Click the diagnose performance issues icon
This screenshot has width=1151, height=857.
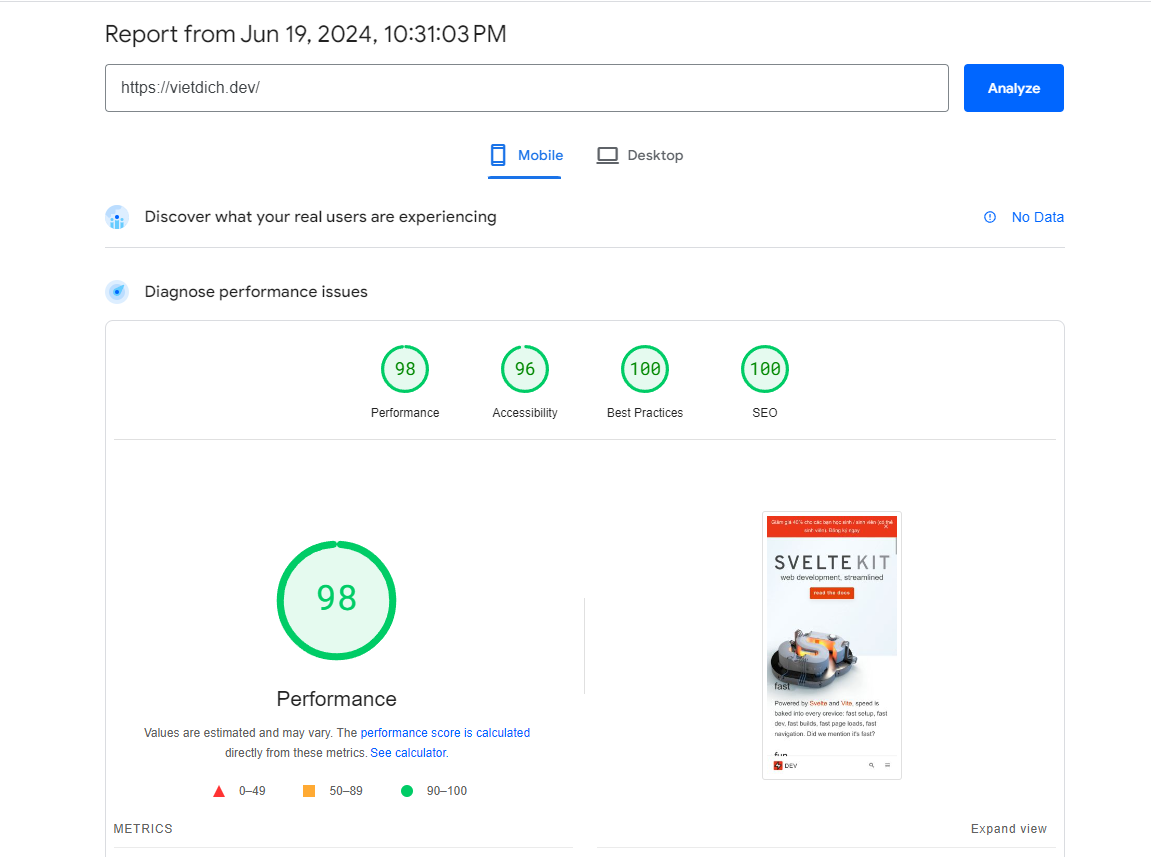117,292
